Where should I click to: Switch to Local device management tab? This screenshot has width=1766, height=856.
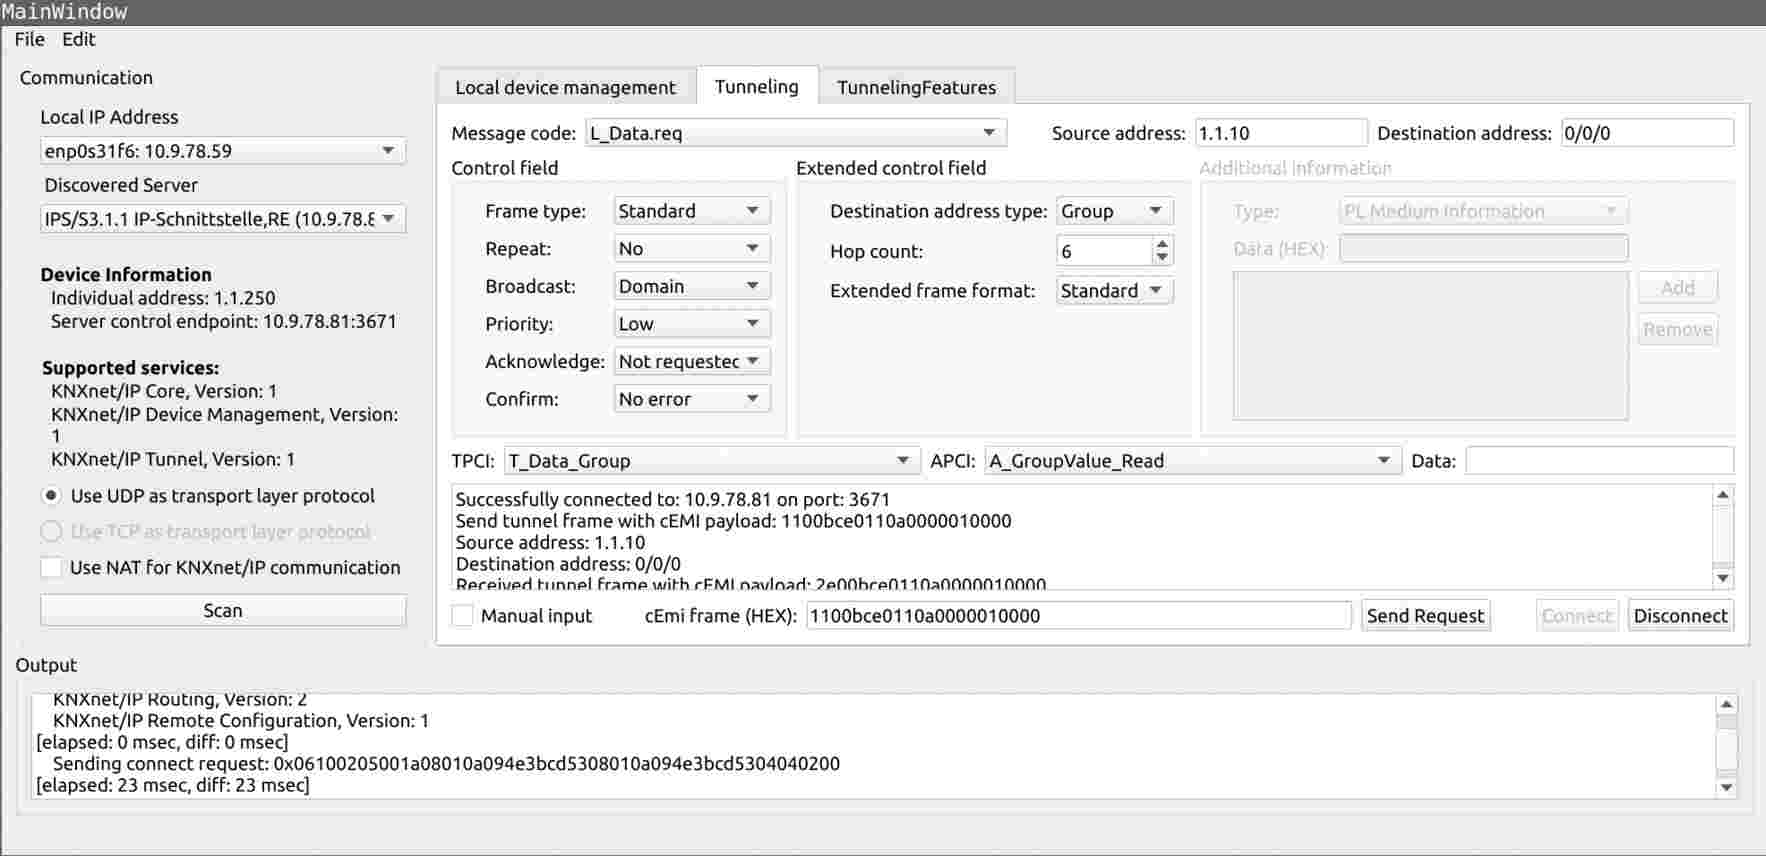coord(565,87)
